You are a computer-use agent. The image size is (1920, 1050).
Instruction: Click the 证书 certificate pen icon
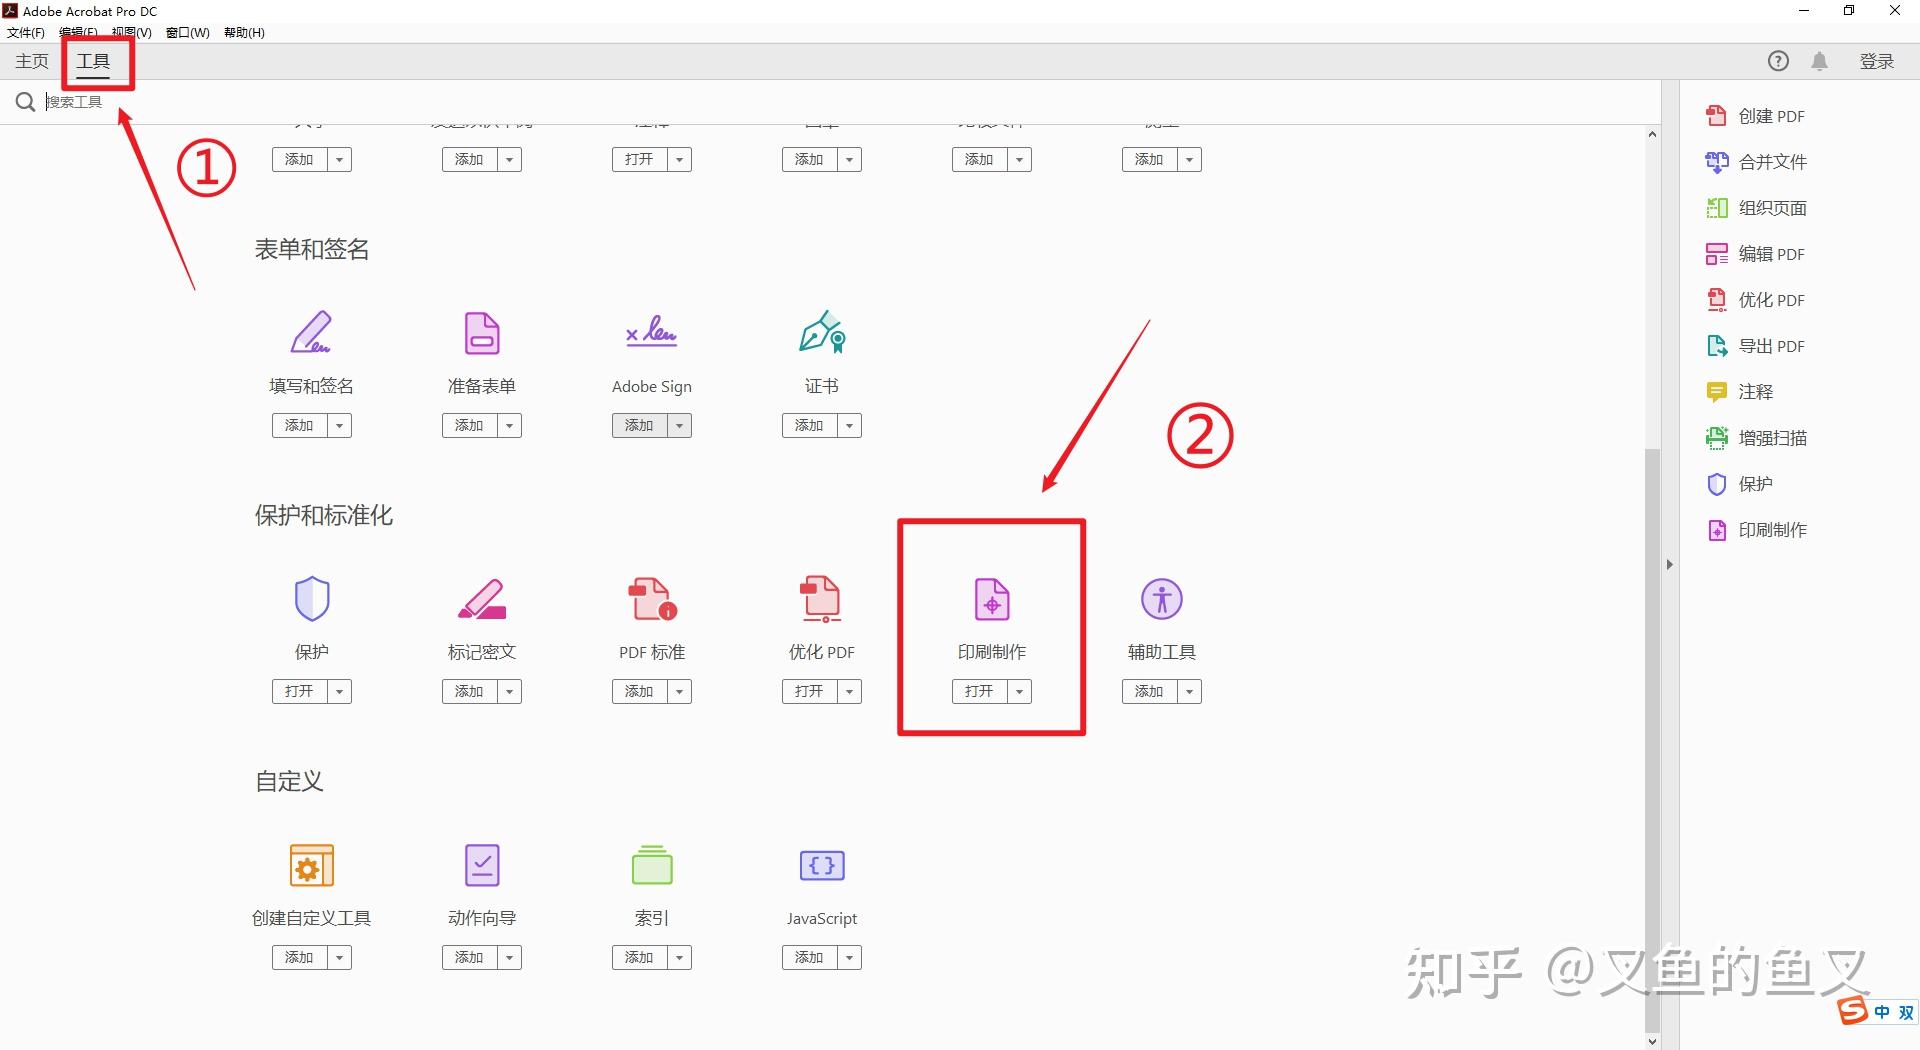click(x=822, y=332)
